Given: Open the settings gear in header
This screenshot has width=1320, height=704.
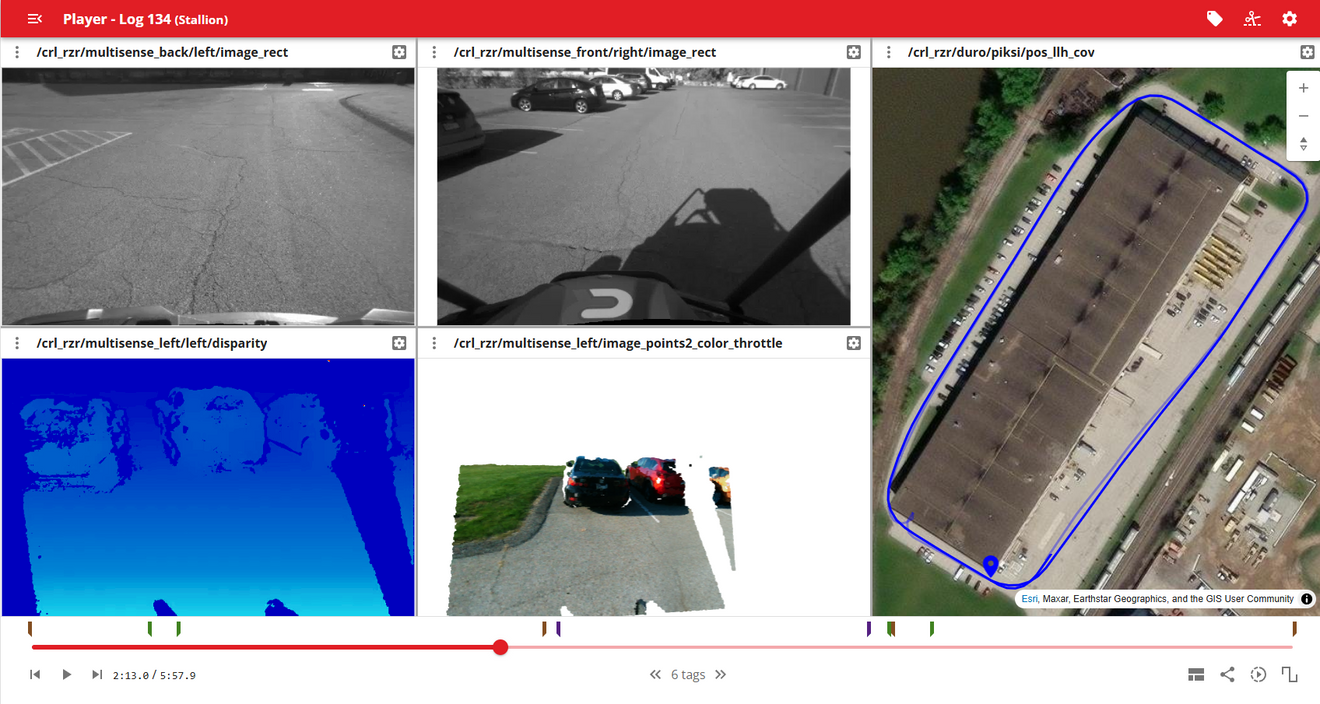Looking at the screenshot, I should [1290, 19].
